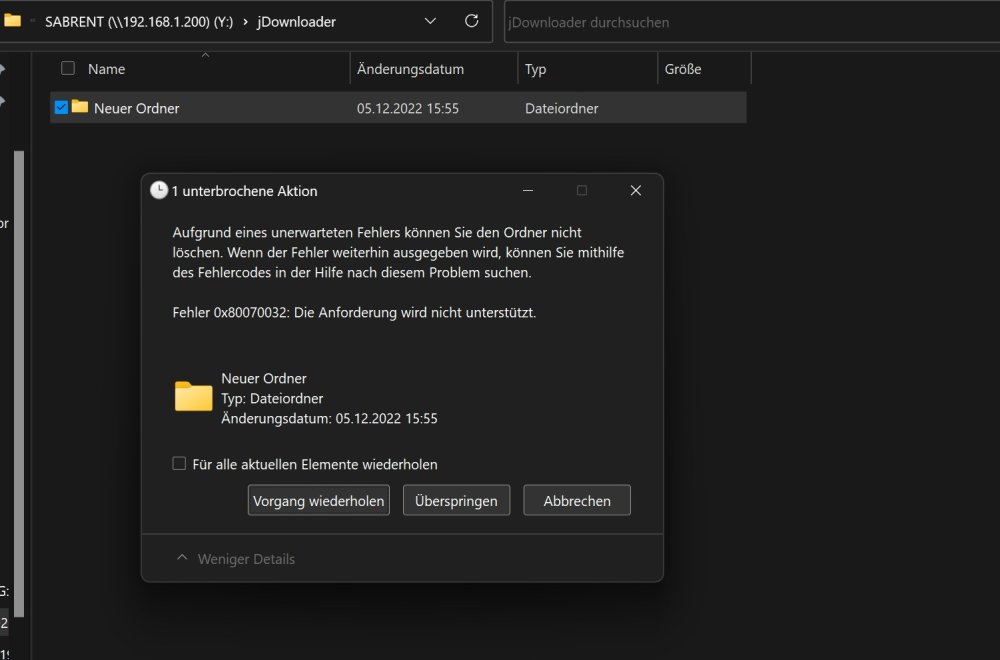Minimize the '1 unterbrochene Aktion' dialog
The width and height of the screenshot is (1000, 660).
[x=528, y=191]
